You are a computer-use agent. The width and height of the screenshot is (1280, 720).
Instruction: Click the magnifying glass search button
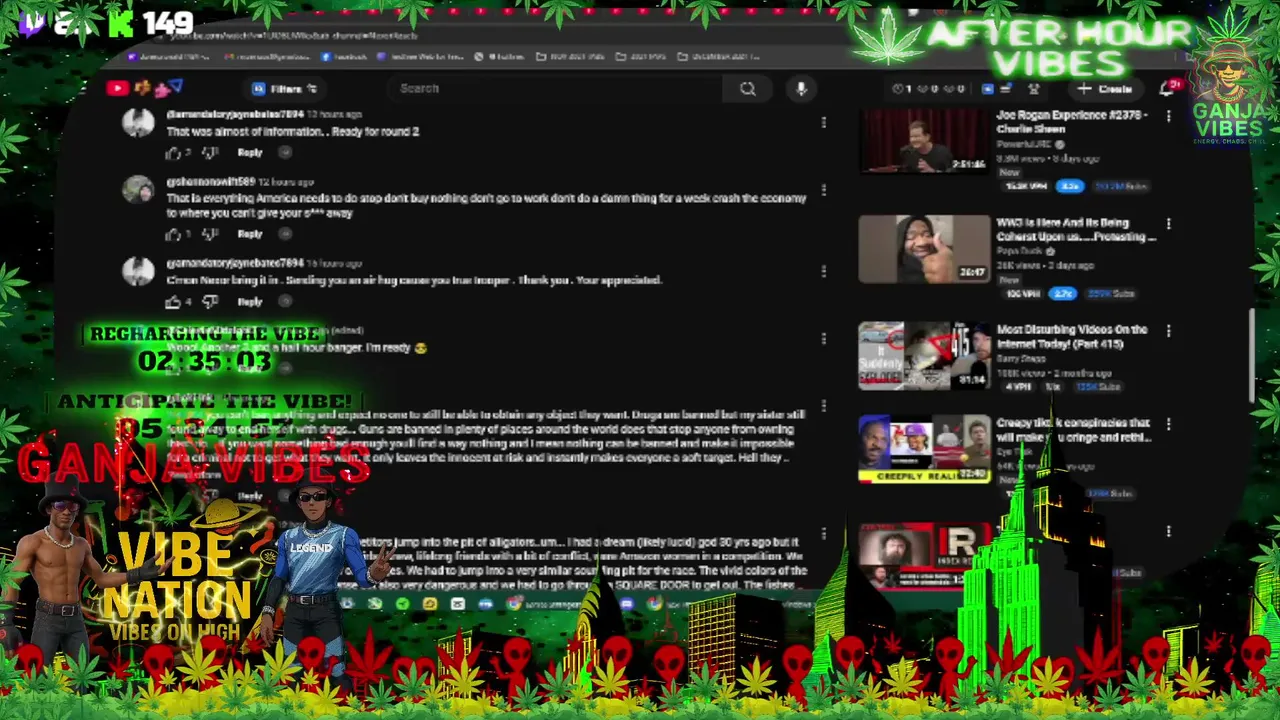pyautogui.click(x=747, y=89)
